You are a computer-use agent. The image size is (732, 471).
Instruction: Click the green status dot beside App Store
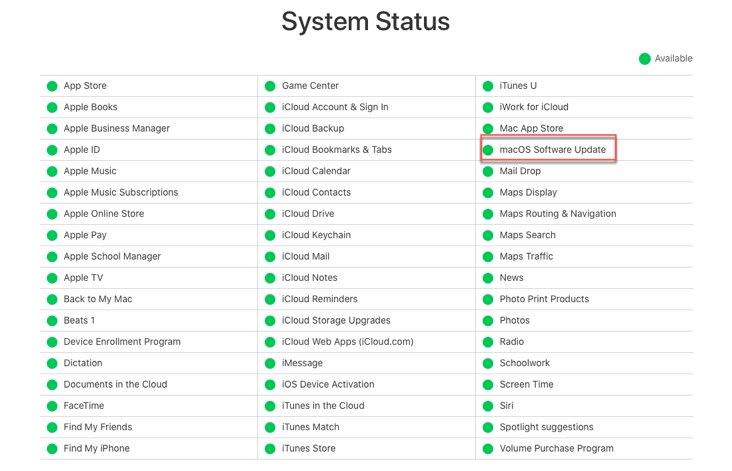(x=51, y=86)
